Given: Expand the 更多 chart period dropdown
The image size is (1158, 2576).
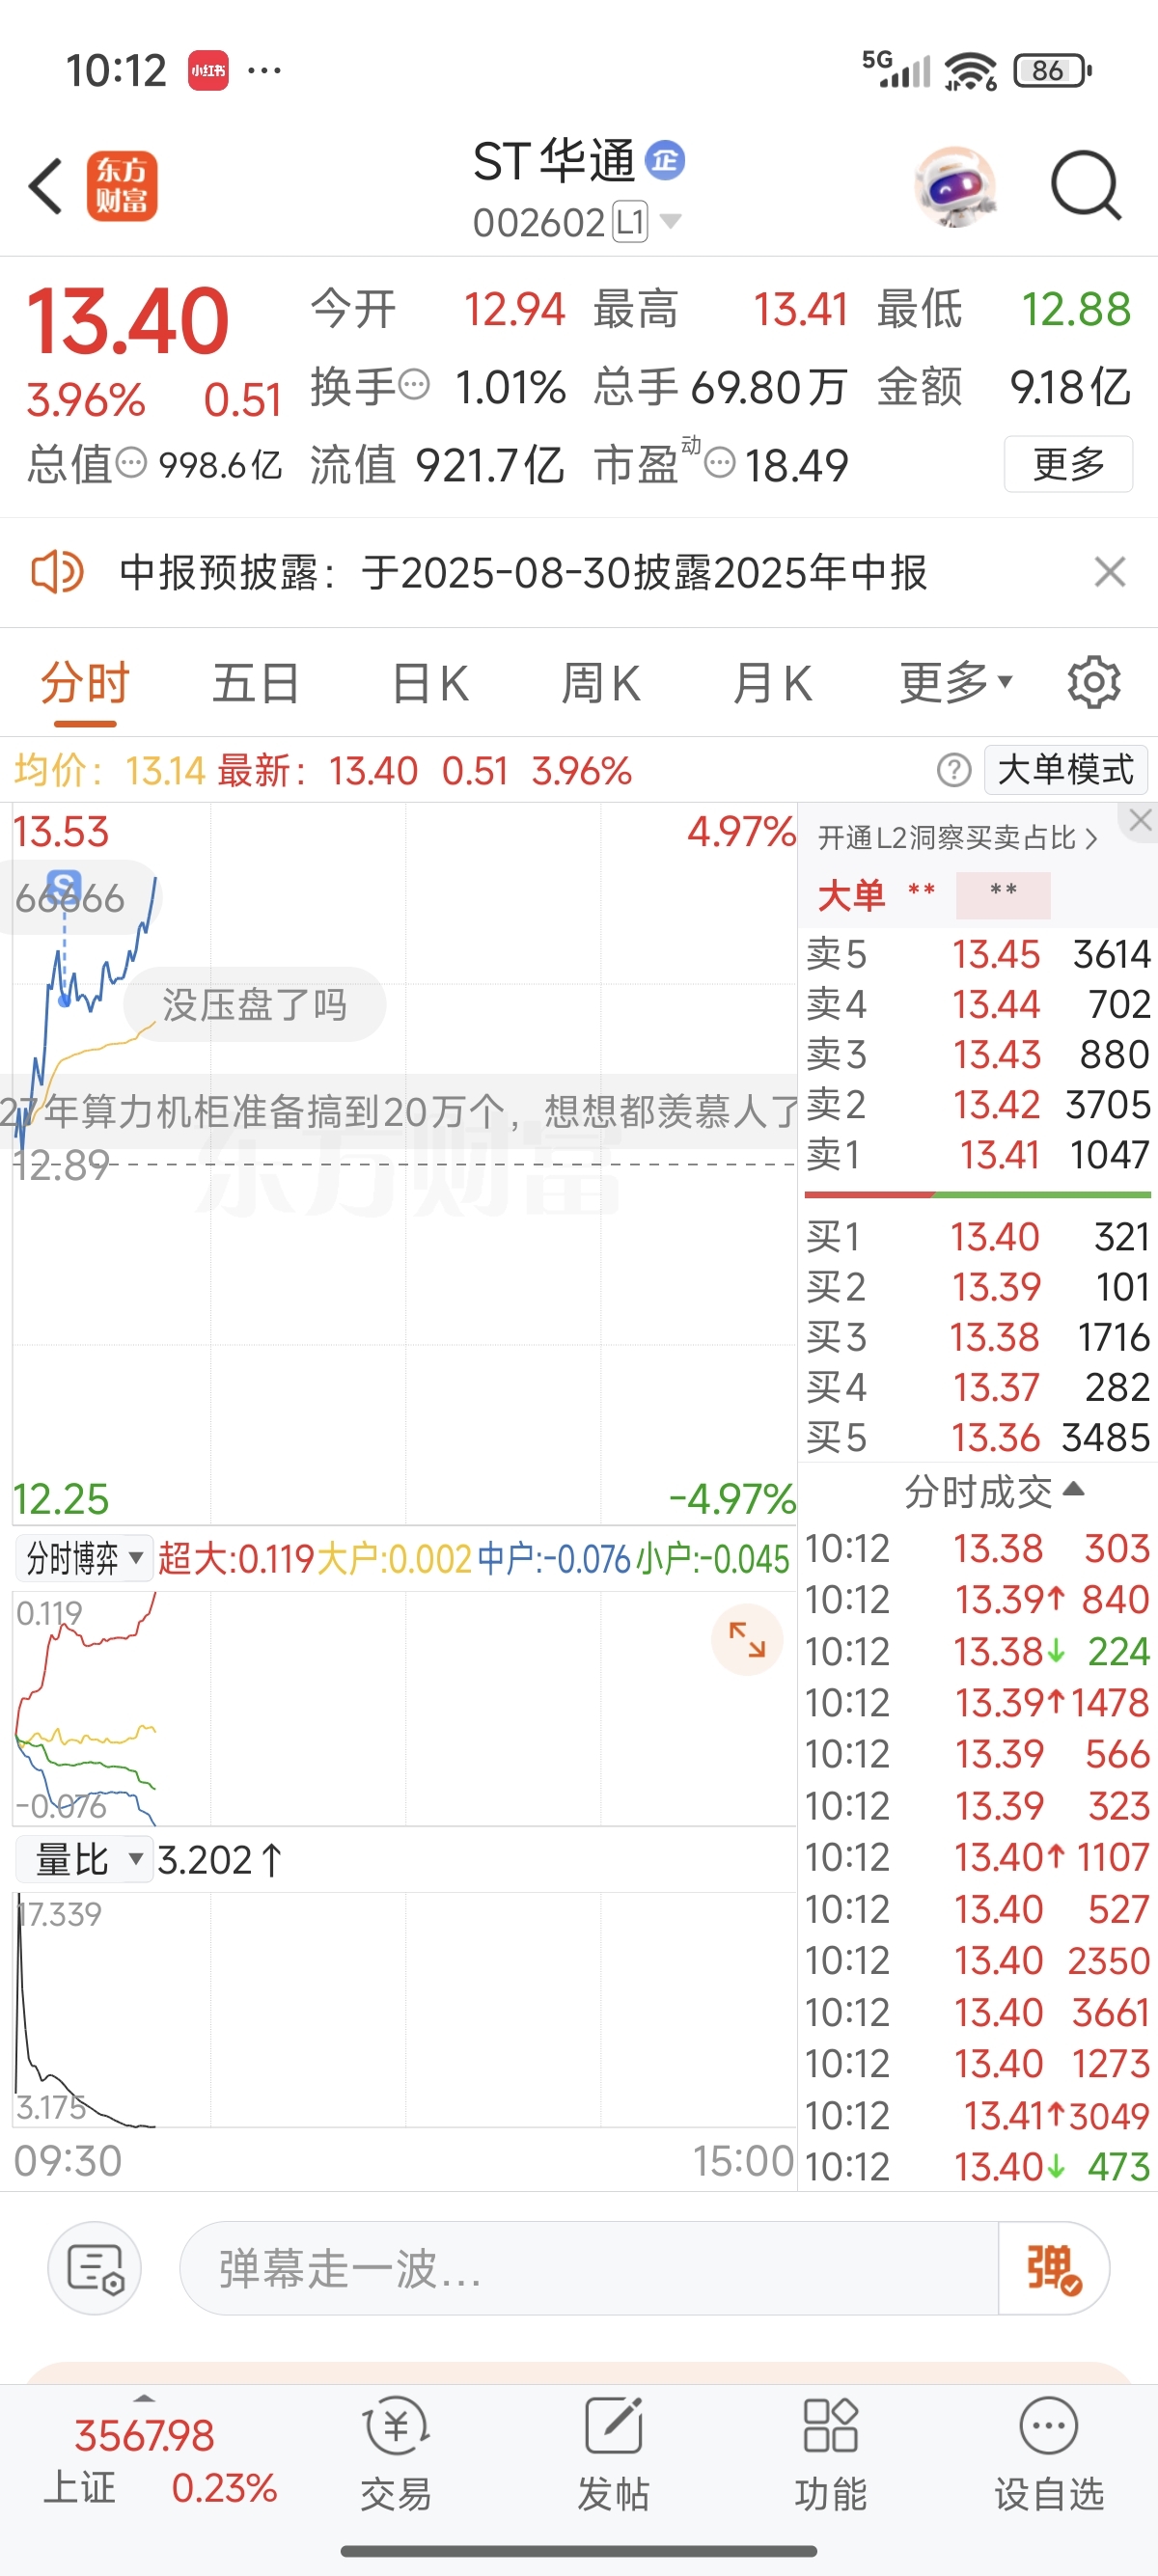Looking at the screenshot, I should (955, 683).
